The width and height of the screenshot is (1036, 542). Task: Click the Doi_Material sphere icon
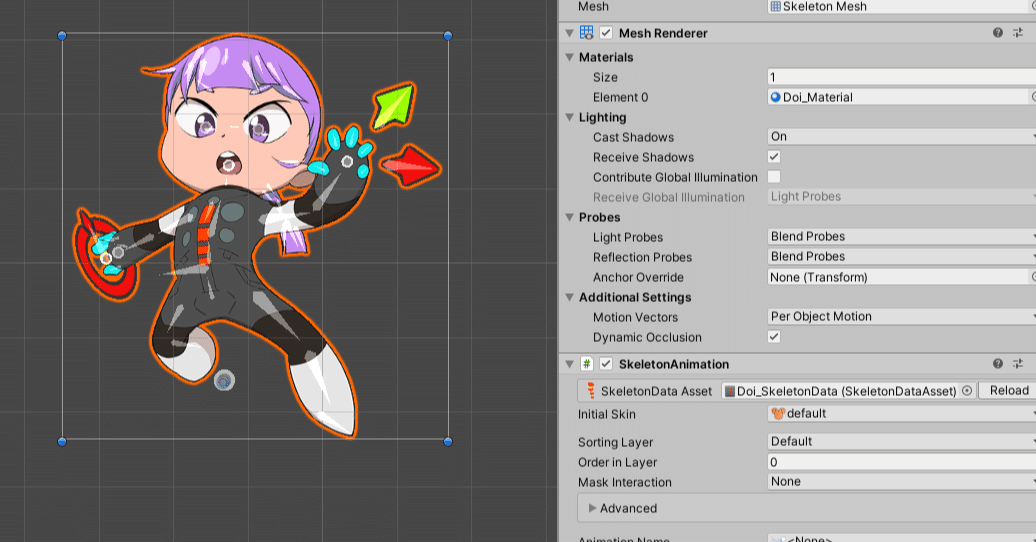tap(776, 97)
